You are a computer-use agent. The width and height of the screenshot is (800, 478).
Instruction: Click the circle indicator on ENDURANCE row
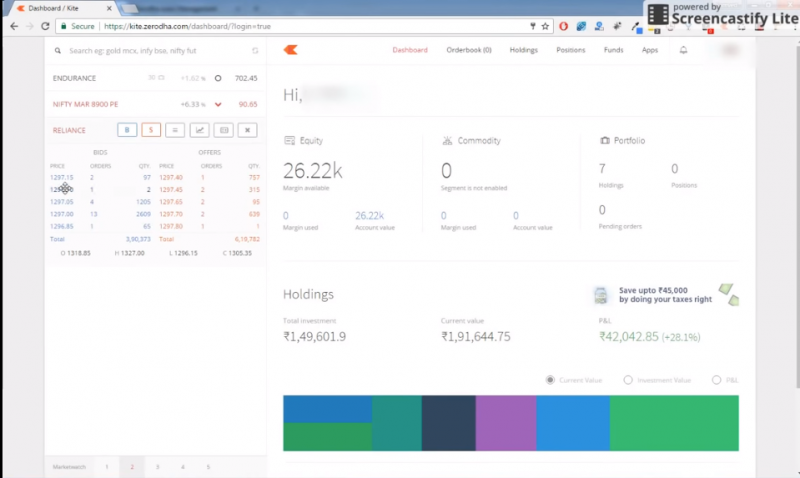218,78
